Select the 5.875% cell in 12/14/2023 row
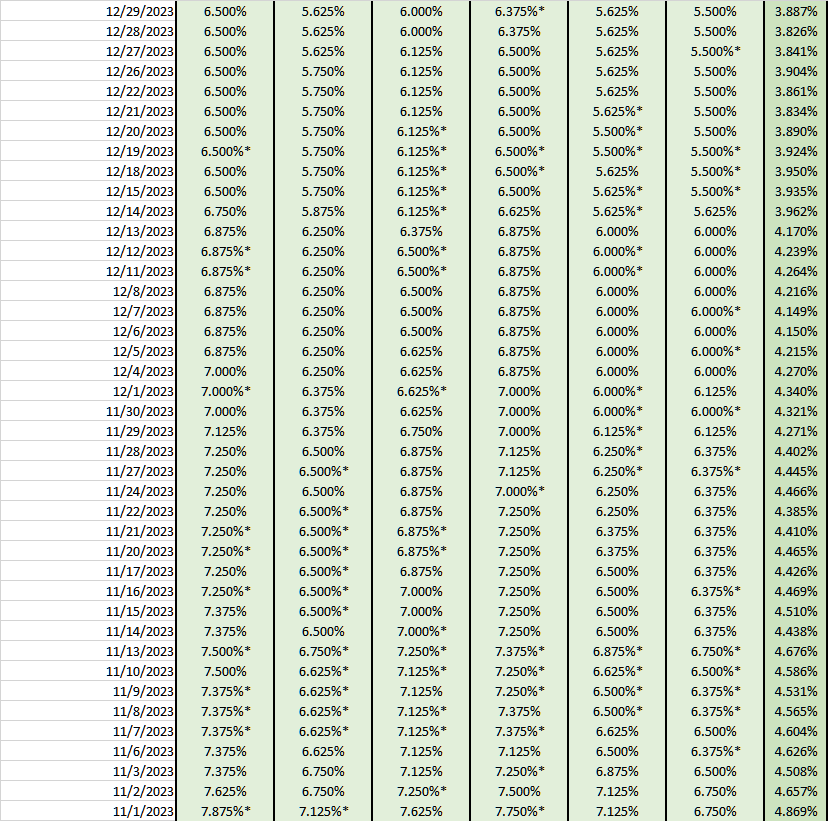The width and height of the screenshot is (828, 821). (323, 211)
